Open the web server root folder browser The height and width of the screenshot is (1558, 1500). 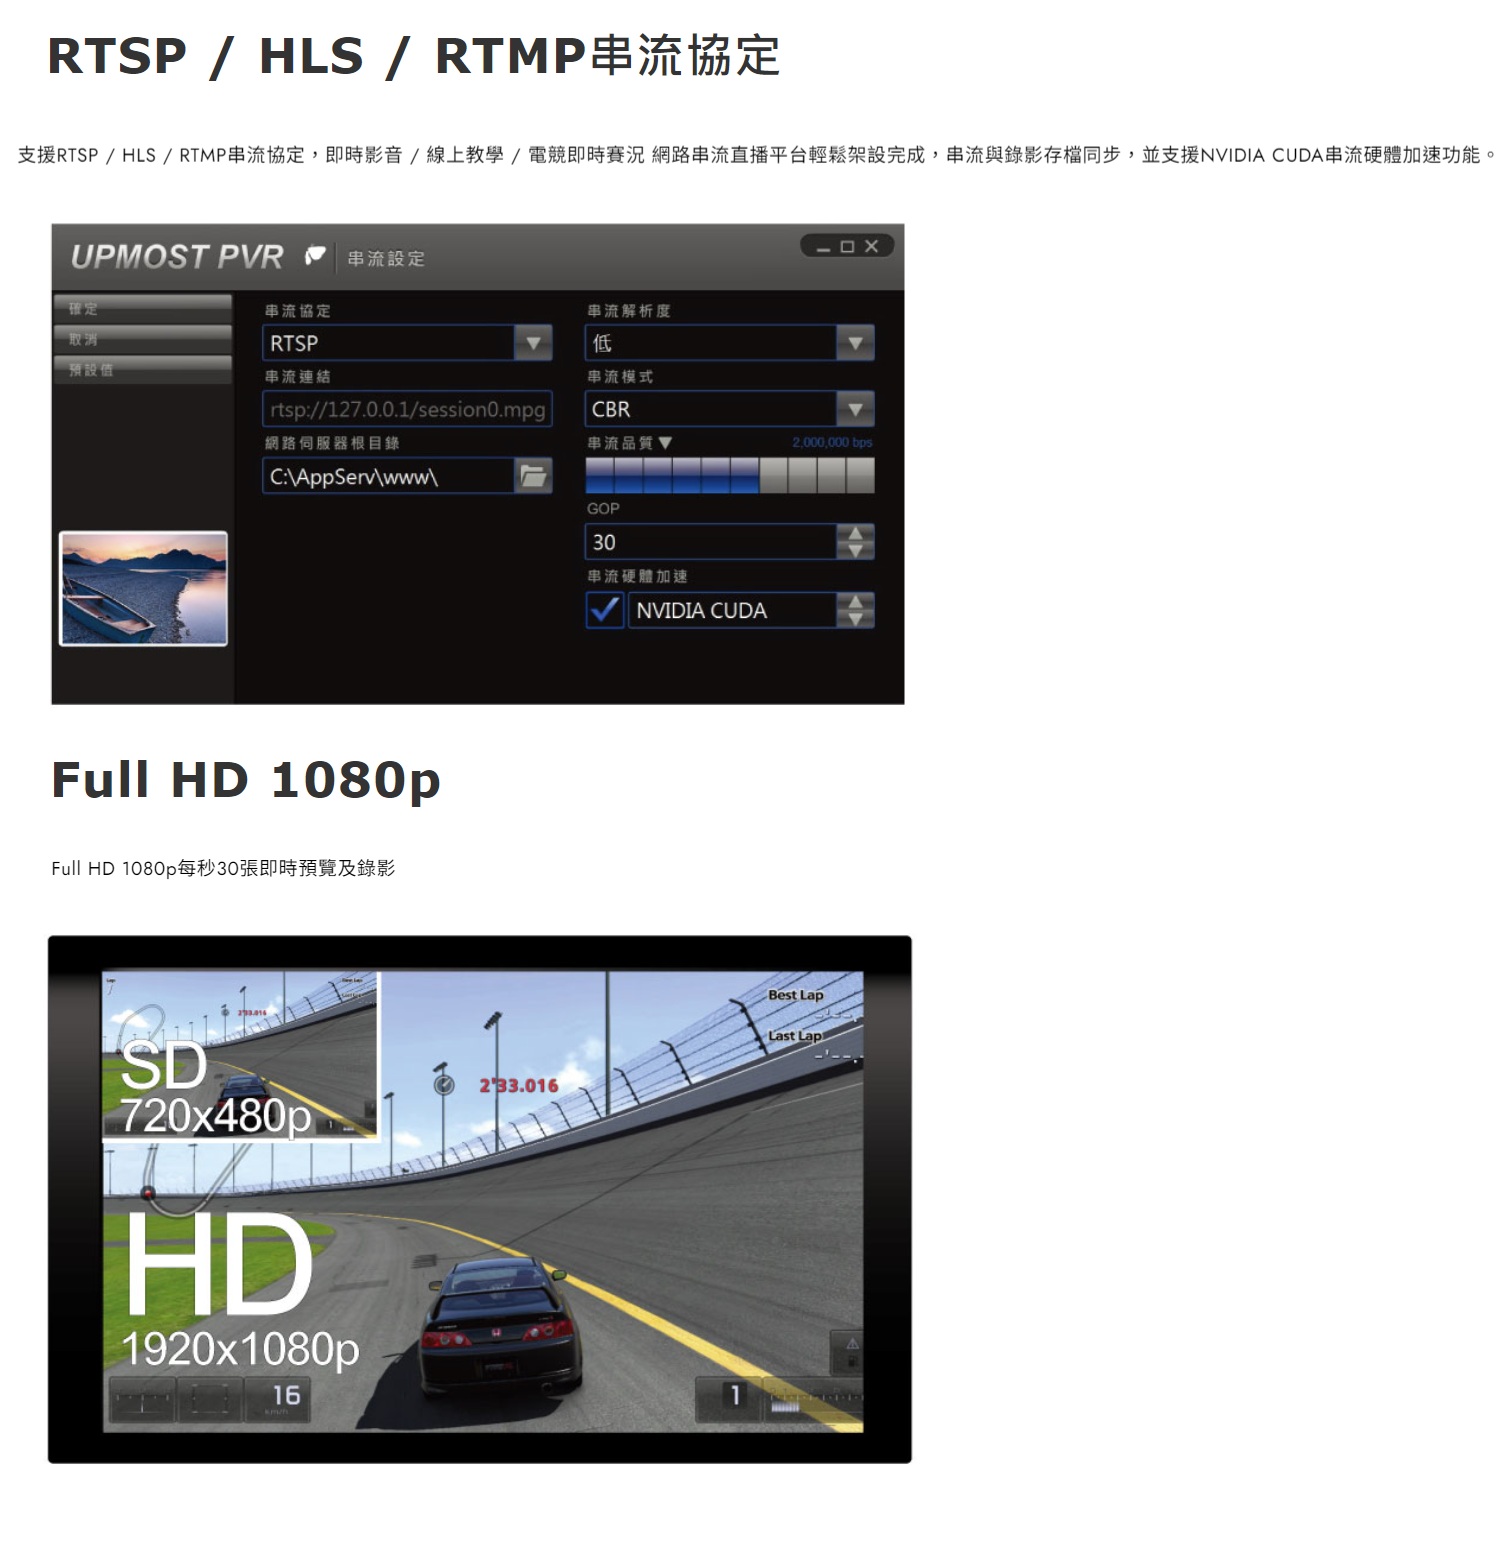pos(533,476)
